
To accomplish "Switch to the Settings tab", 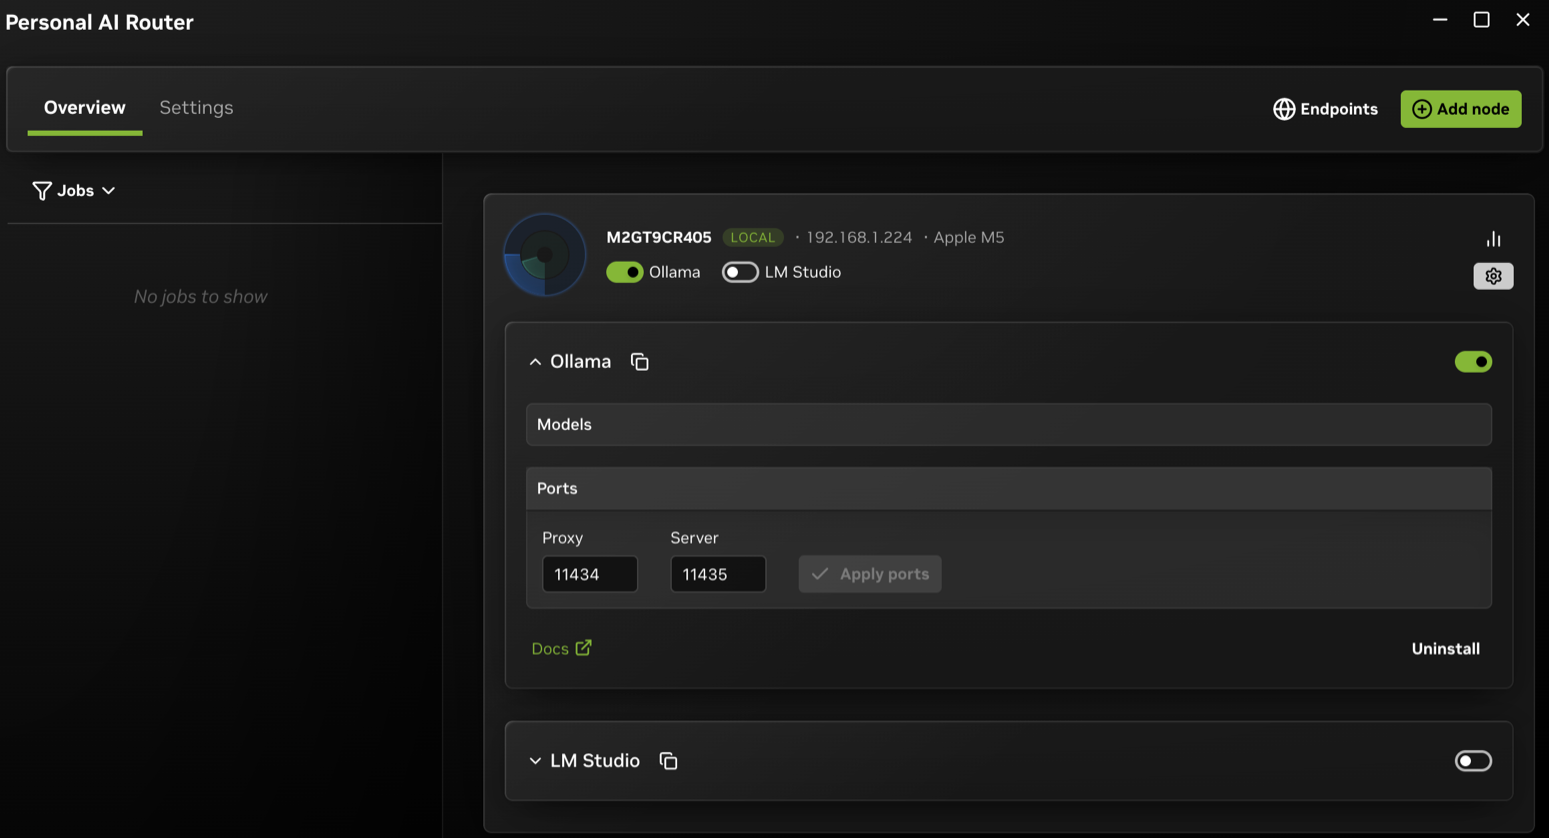I will click(196, 107).
